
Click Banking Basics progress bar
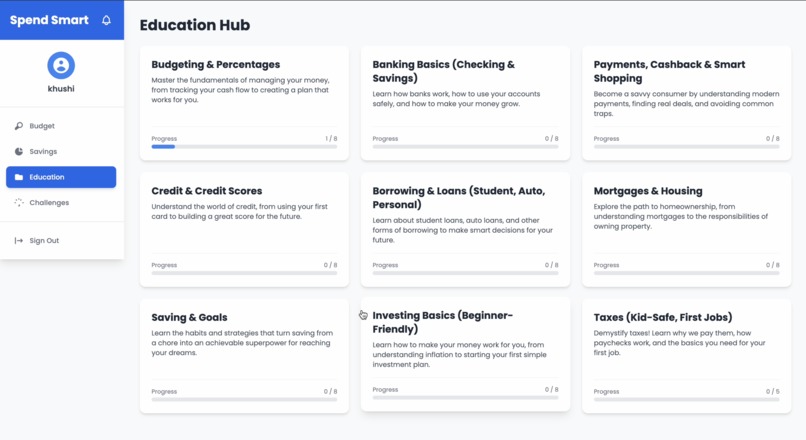[x=465, y=146]
